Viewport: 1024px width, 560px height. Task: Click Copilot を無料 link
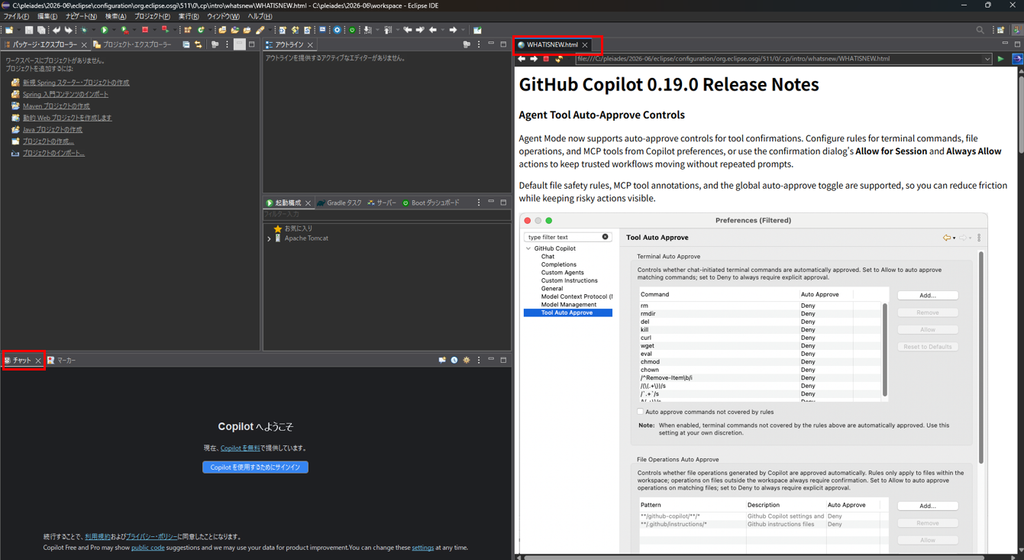240,448
